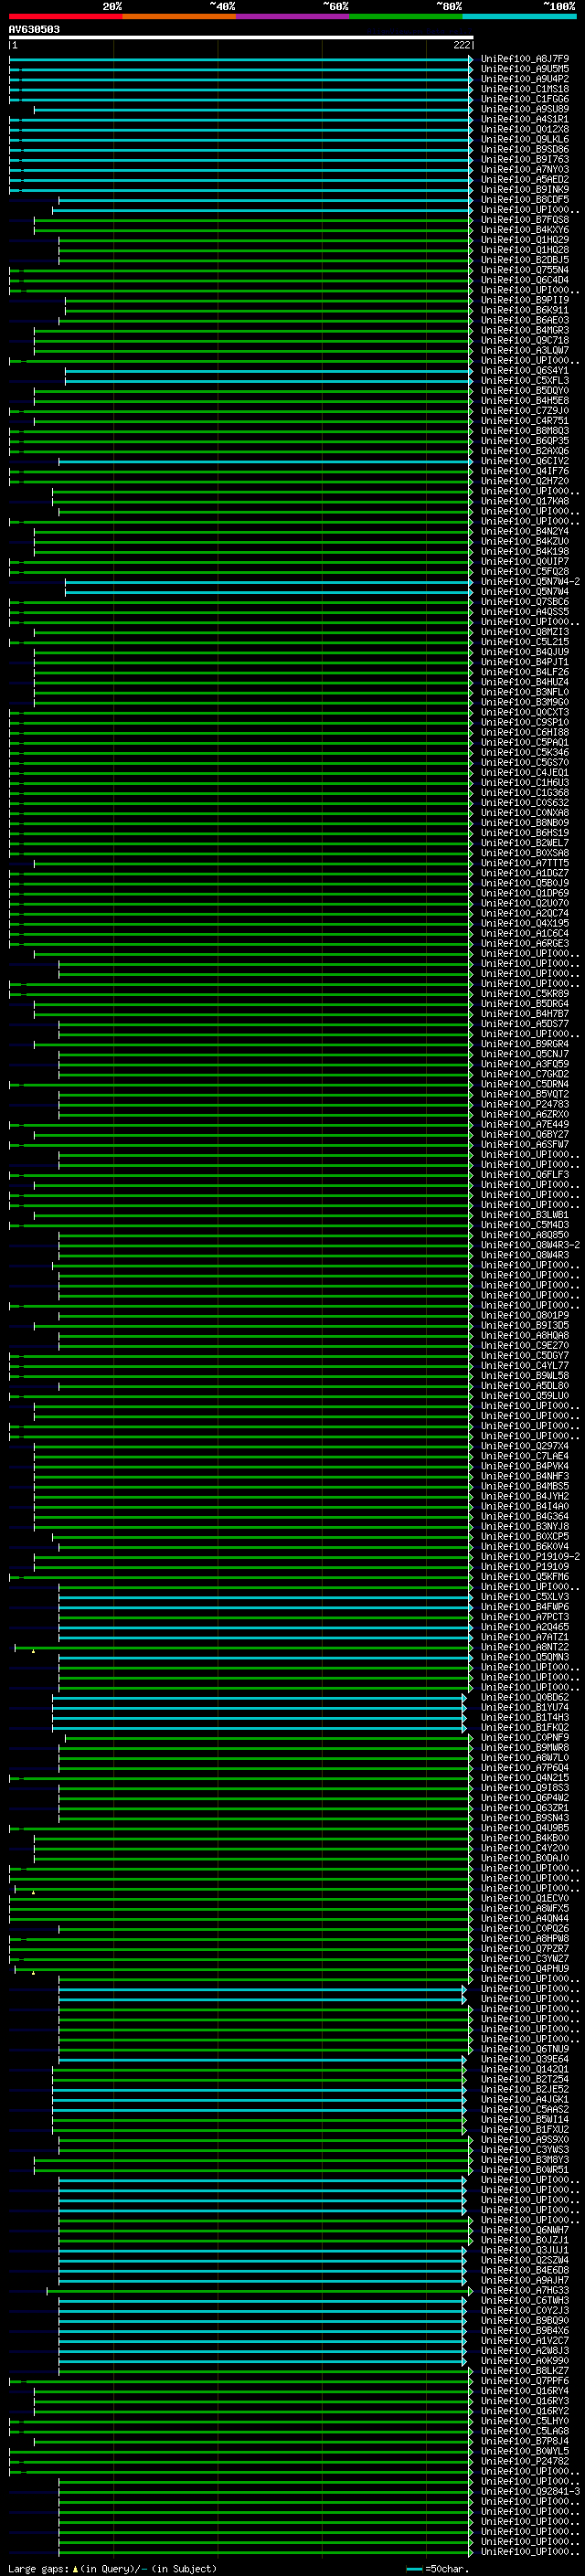Screen dimensions: 585x2576
Task: Select the label UniRef100_C5DRN4
Action: (x=525, y=1084)
